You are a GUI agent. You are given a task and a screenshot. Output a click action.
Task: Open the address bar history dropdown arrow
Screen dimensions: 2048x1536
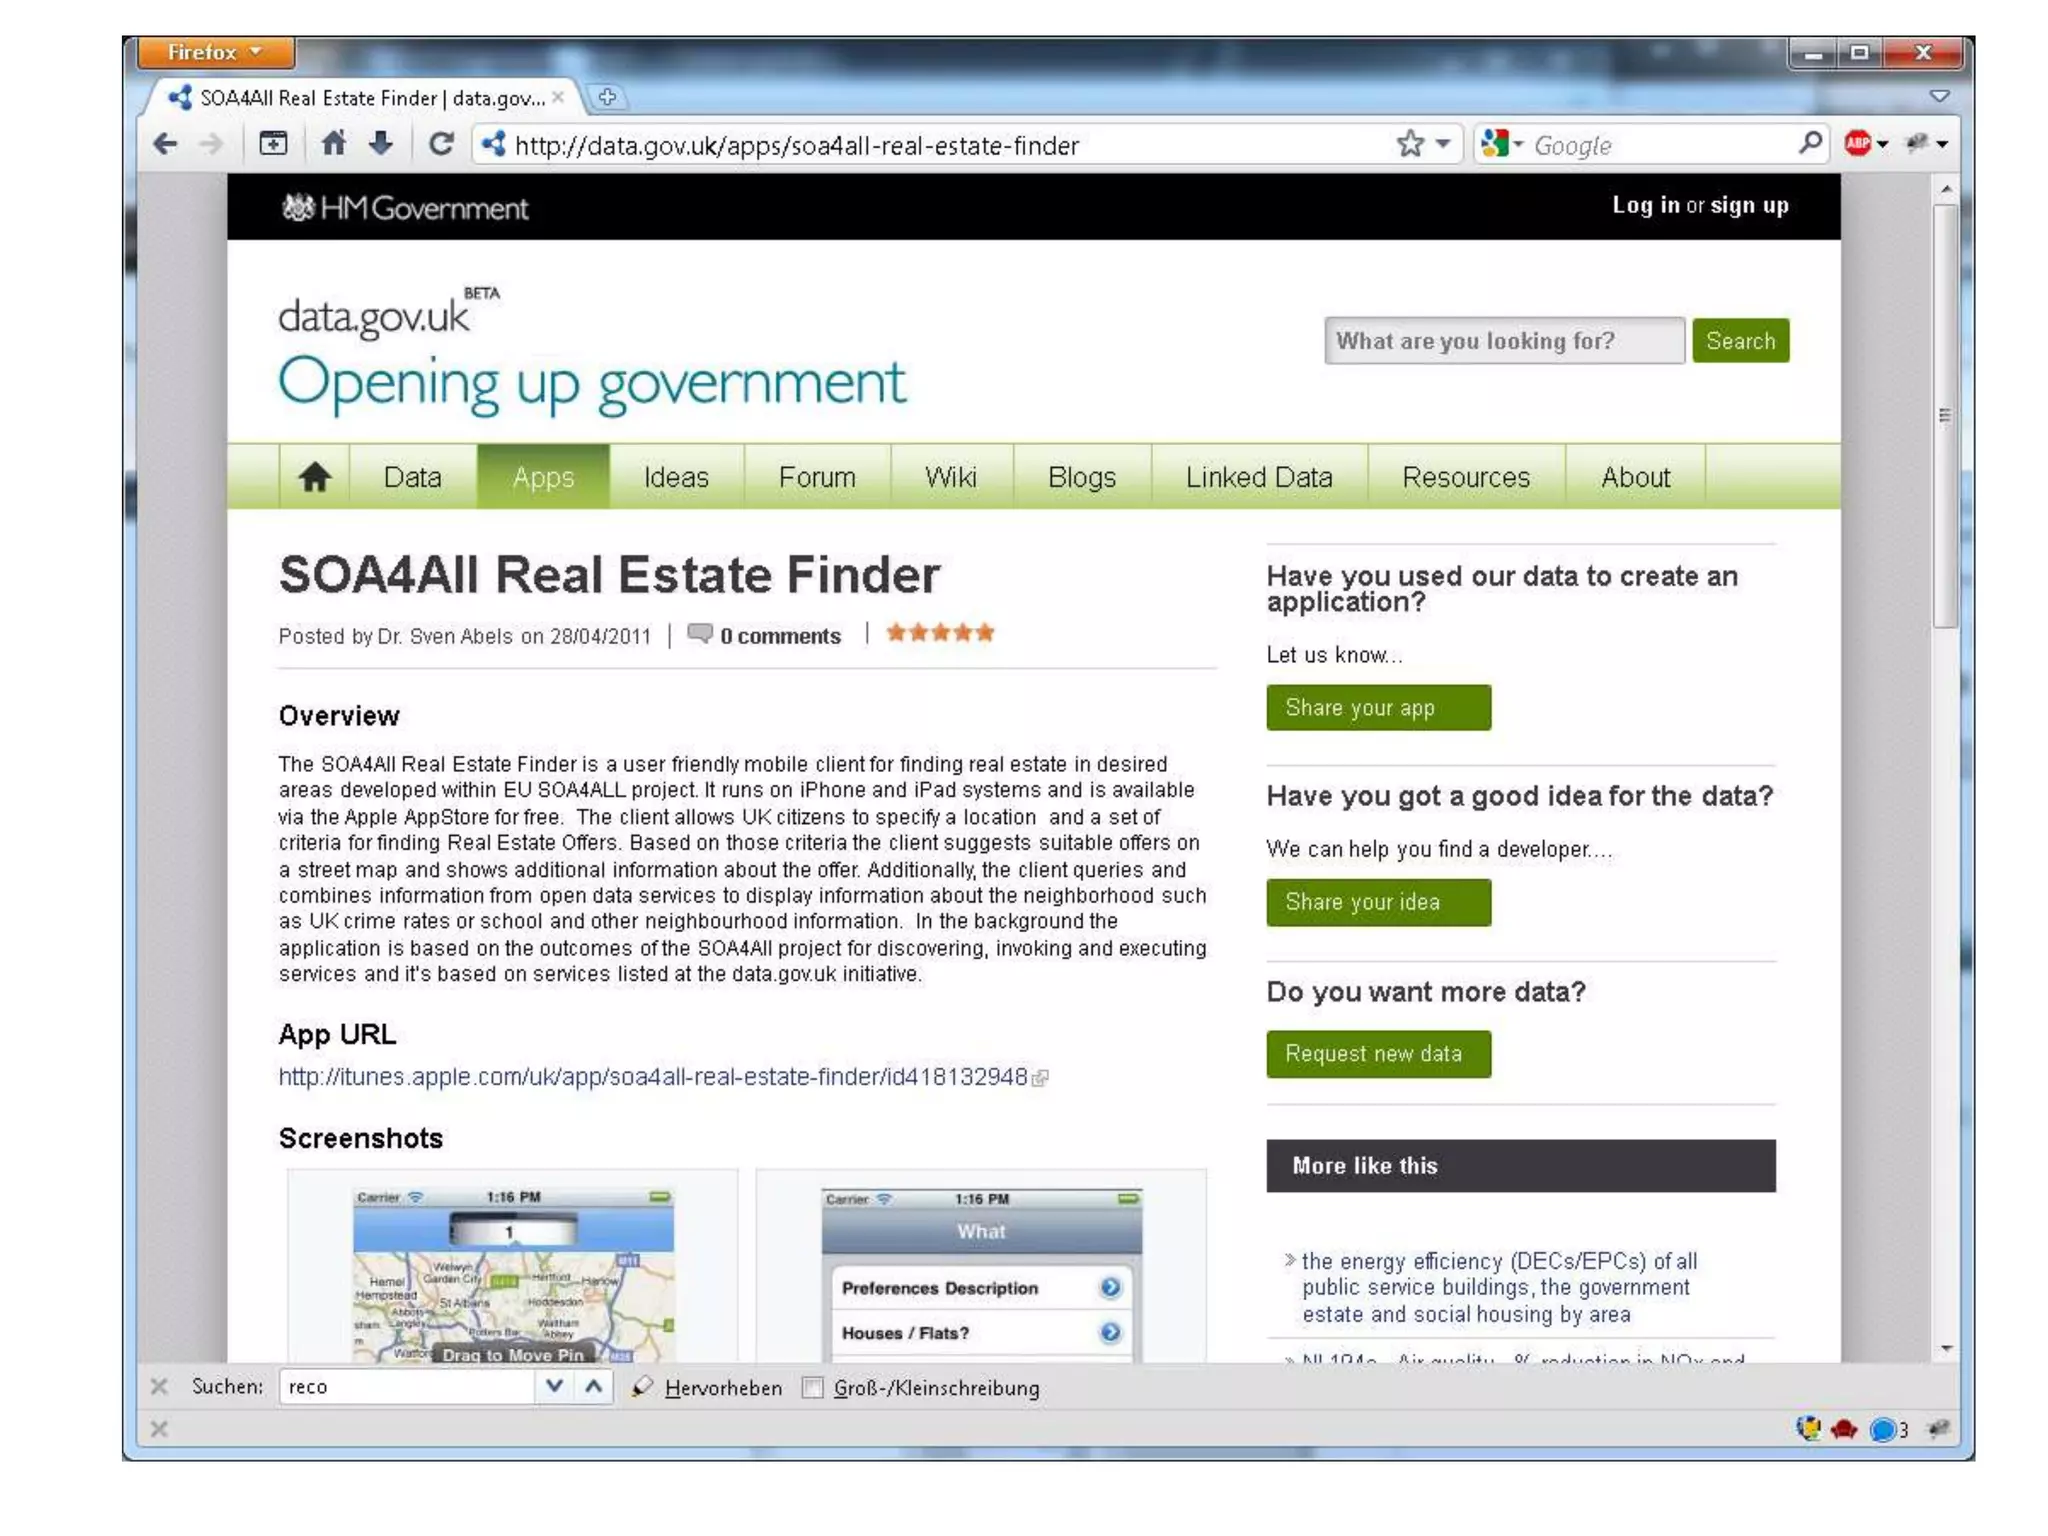(x=1443, y=144)
